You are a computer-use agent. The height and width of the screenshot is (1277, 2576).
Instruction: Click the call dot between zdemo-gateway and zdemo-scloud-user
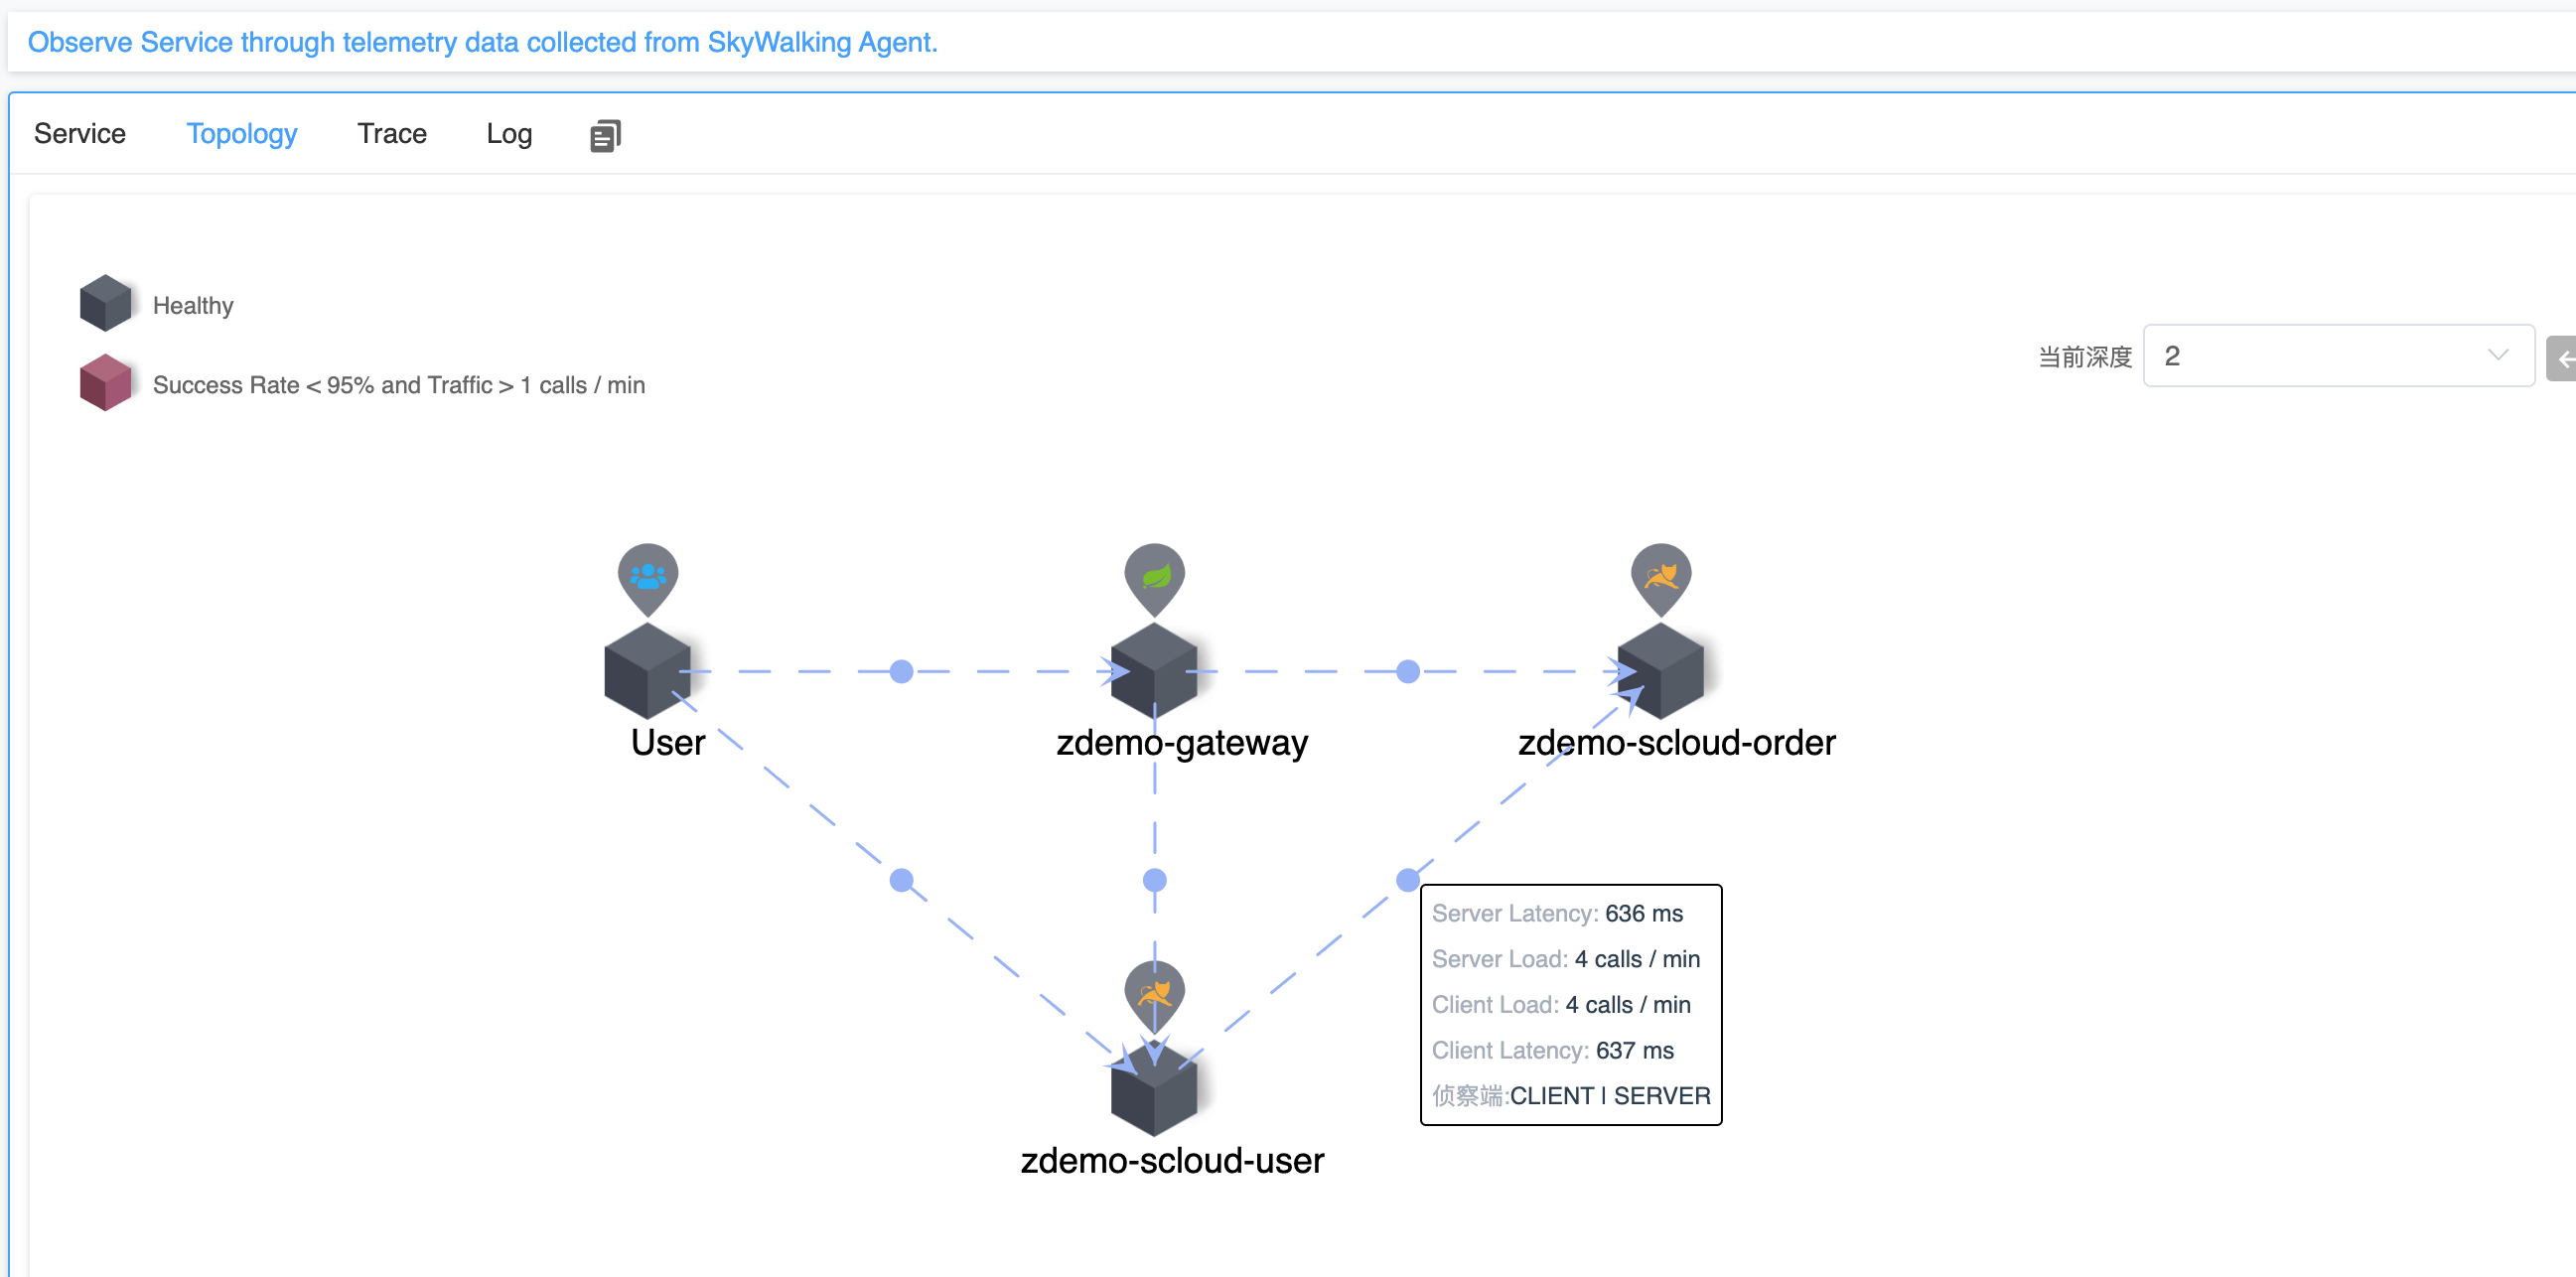coord(1154,880)
